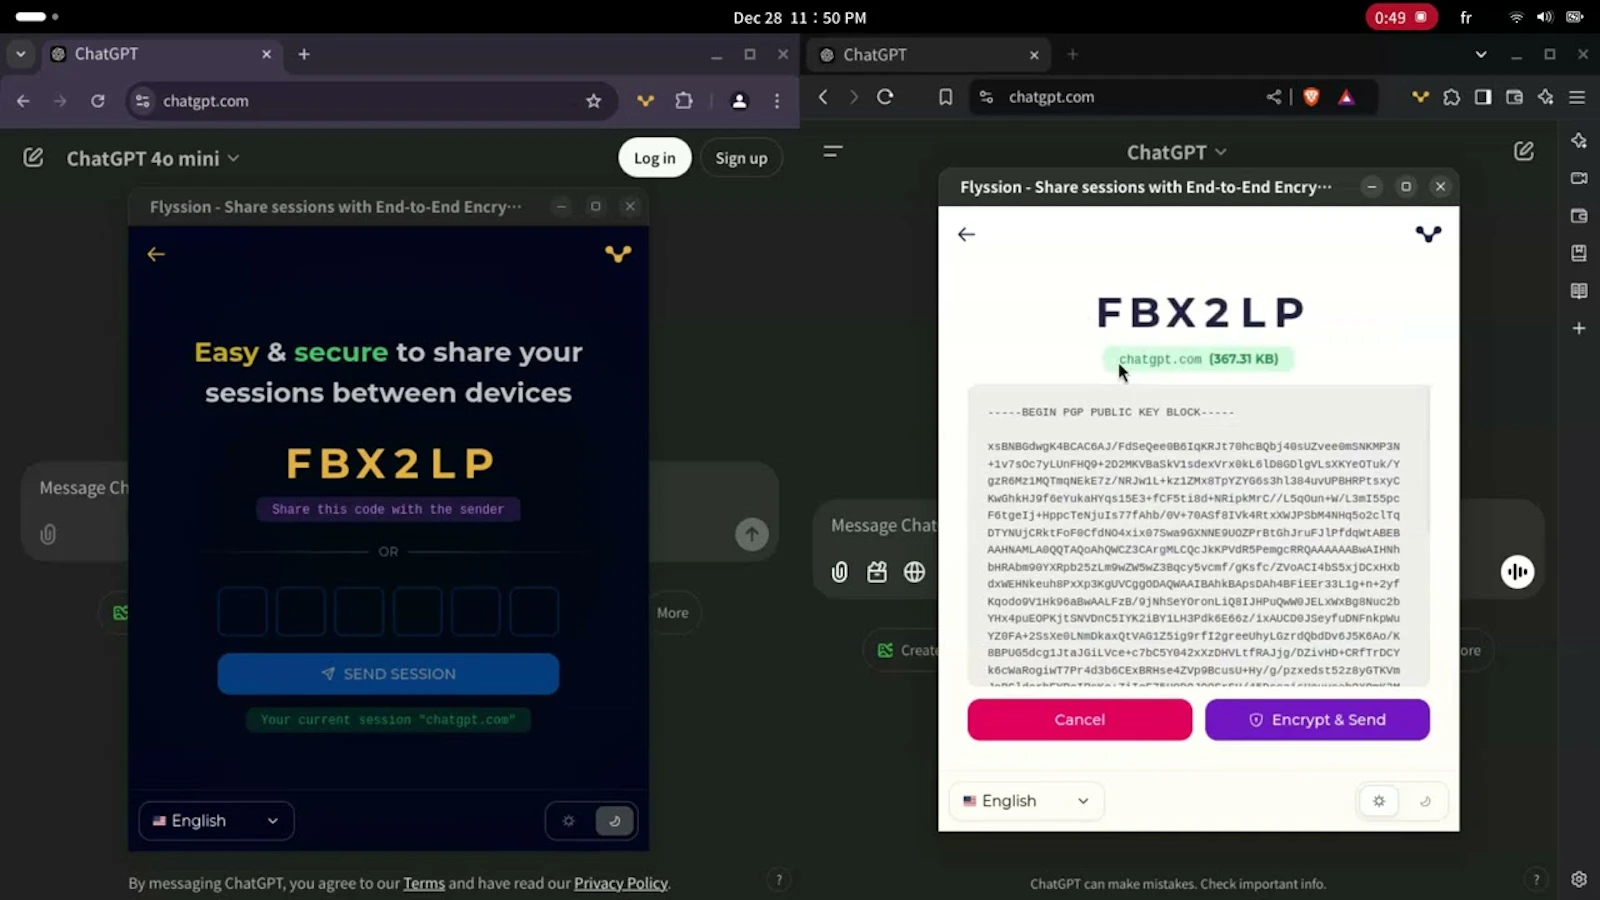Select ChatGPT tab in left browser
The width and height of the screenshot is (1600, 900).
[160, 54]
